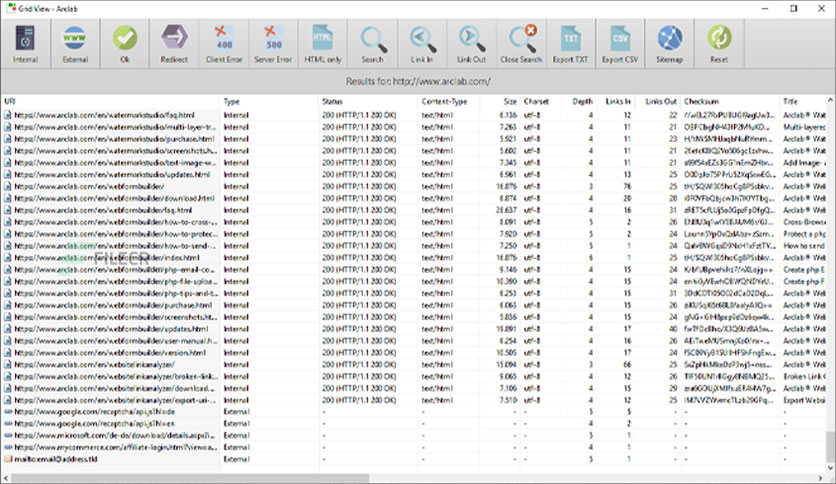Show Link Out results
The width and height of the screenshot is (836, 484).
[471, 44]
